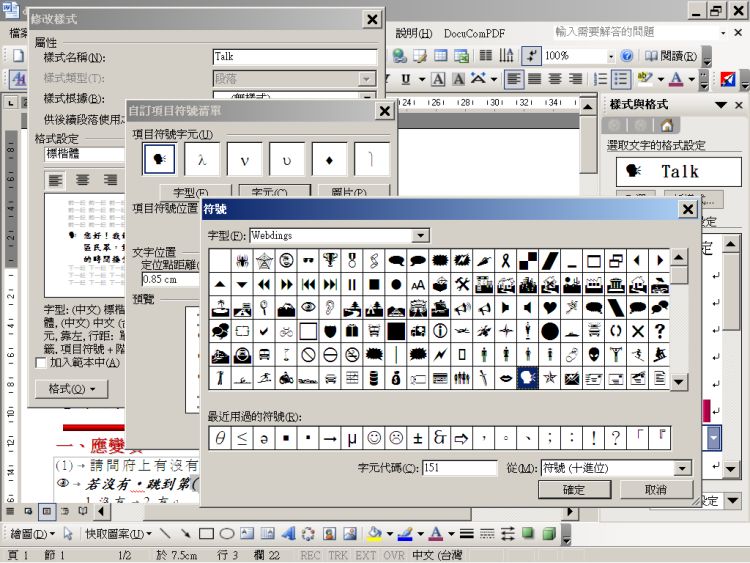Image resolution: width=750 pixels, height=563 pixels.
Task: Expand the font color dropdown arrow in toolbar
Action: [691, 79]
